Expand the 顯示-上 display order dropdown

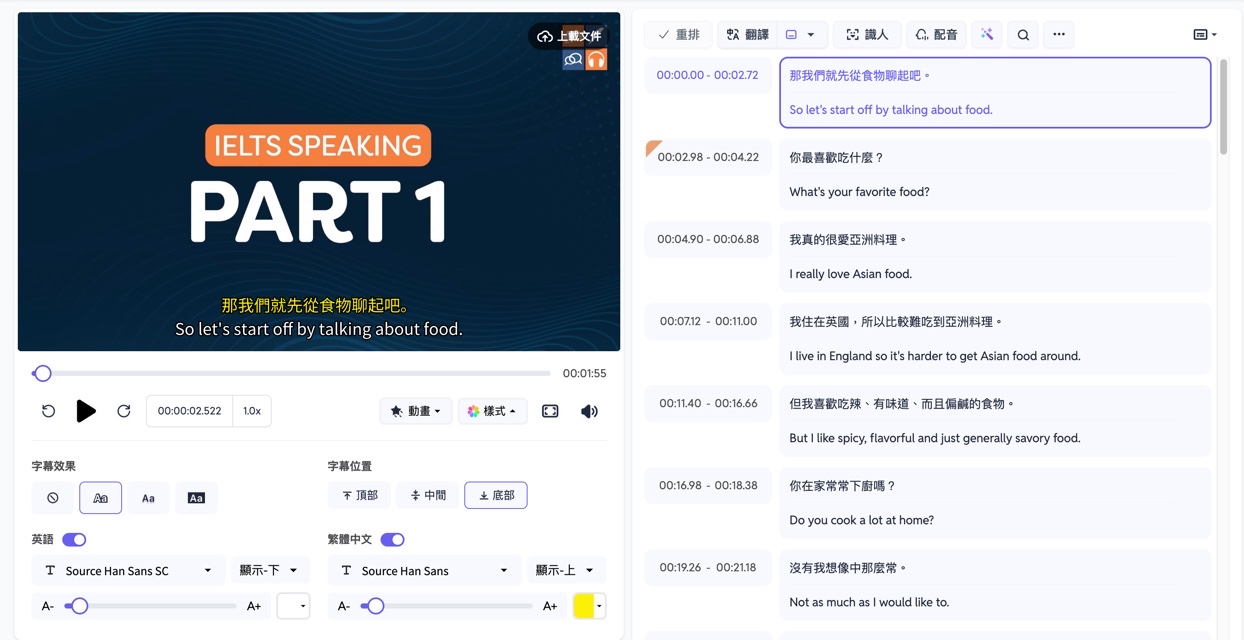click(566, 570)
